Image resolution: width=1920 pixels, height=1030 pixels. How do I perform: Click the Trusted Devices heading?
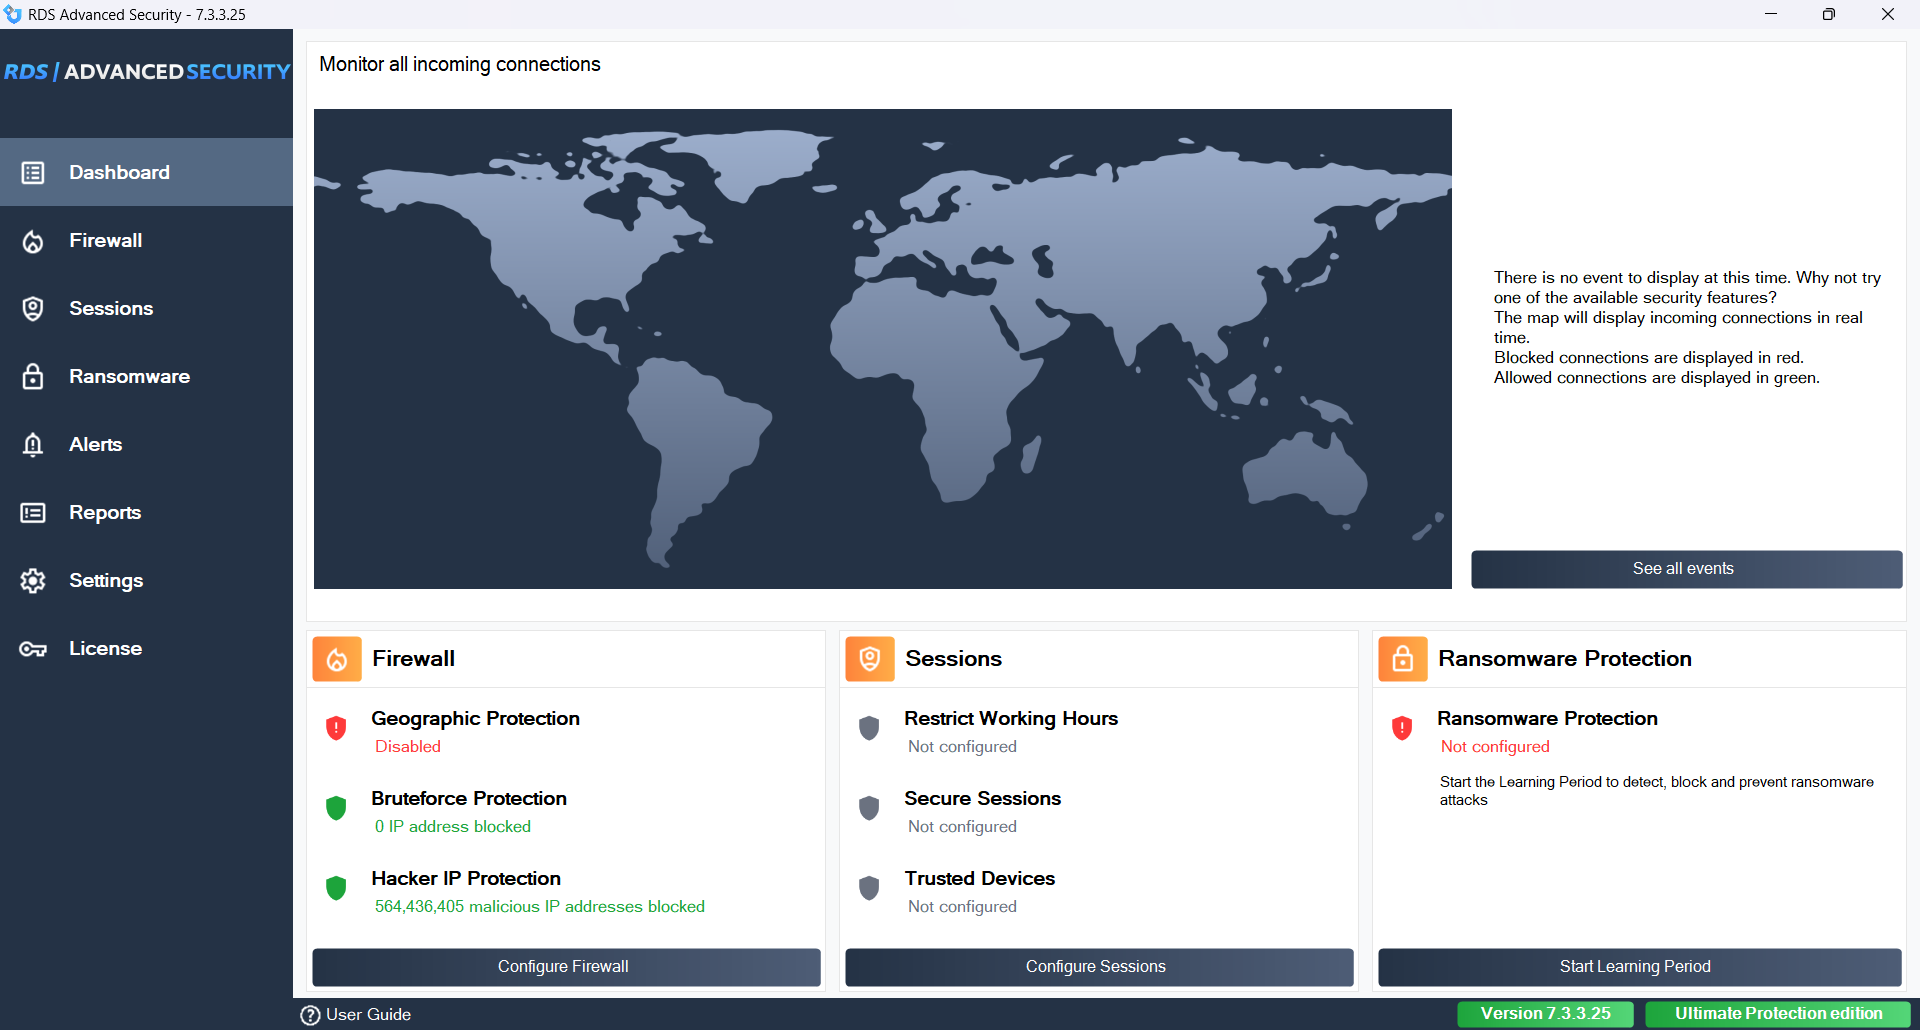[979, 879]
